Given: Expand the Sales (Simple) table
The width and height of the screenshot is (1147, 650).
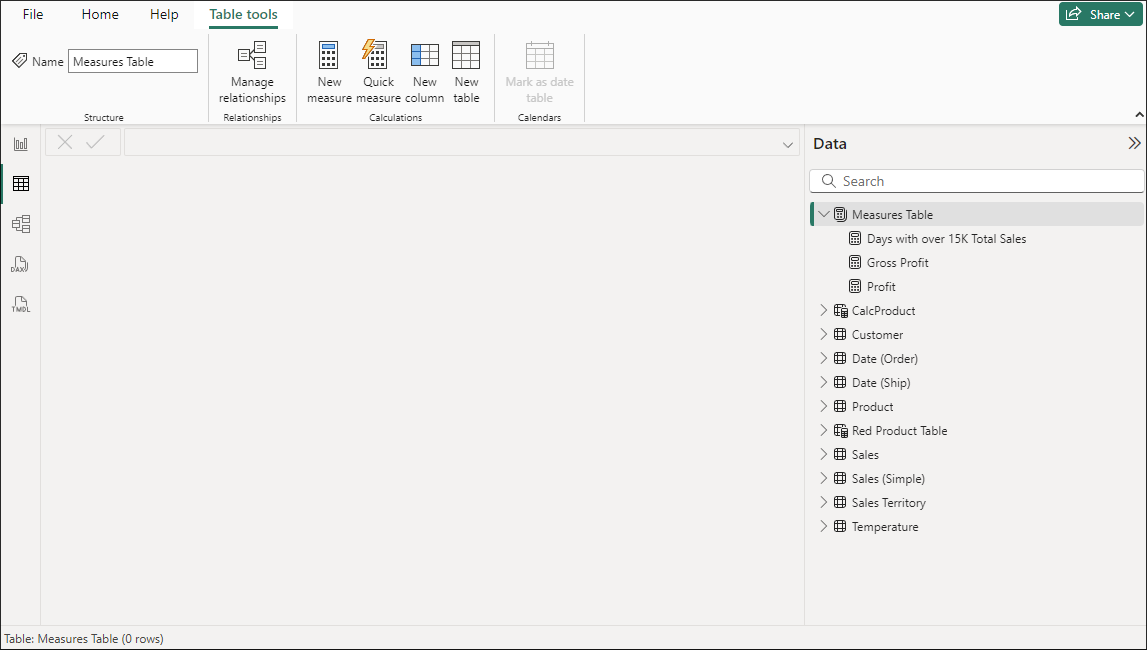Looking at the screenshot, I should (824, 478).
